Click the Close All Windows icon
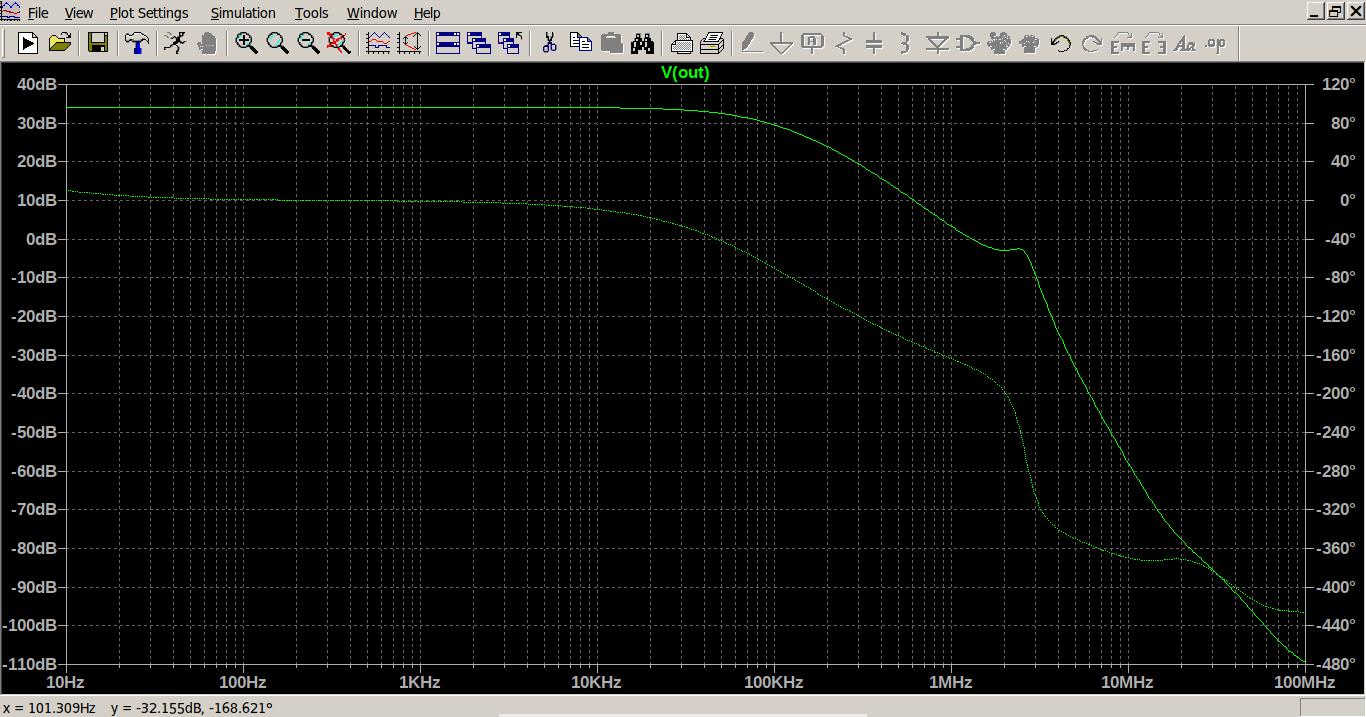 click(x=510, y=43)
